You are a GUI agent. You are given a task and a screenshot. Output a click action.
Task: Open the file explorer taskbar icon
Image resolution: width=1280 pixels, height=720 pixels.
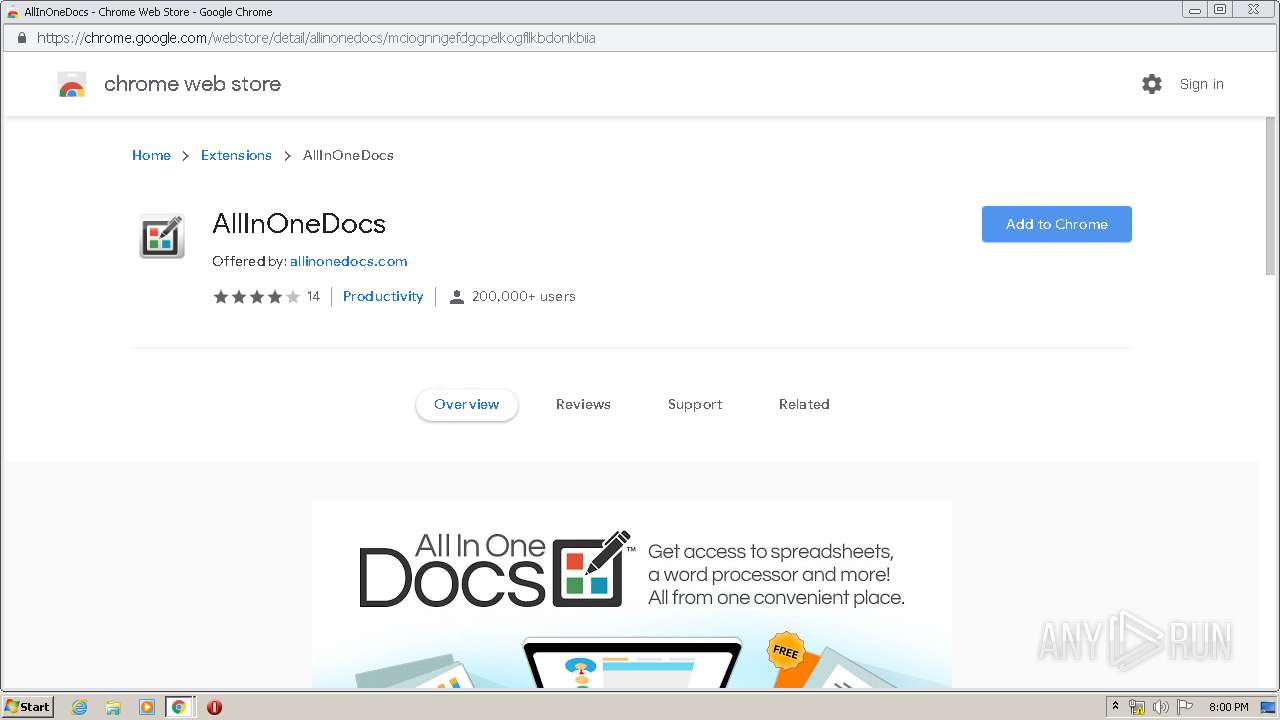[x=113, y=707]
